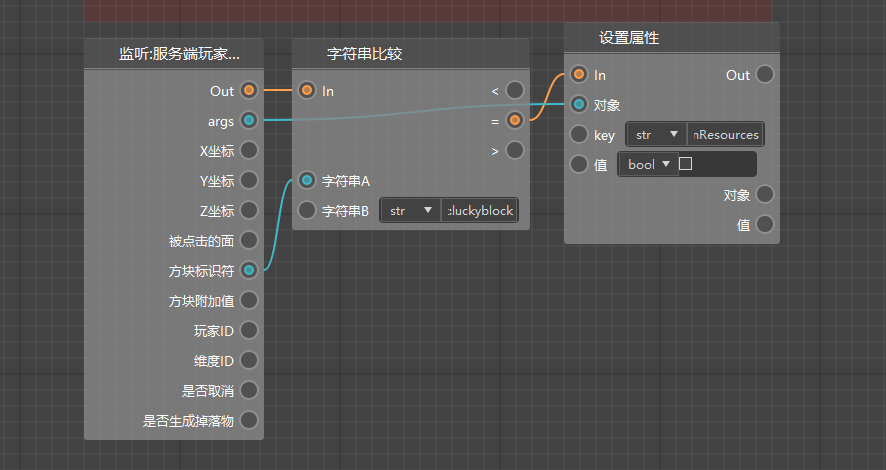Click the 维度ID output port
This screenshot has height=470, width=886.
[x=249, y=360]
